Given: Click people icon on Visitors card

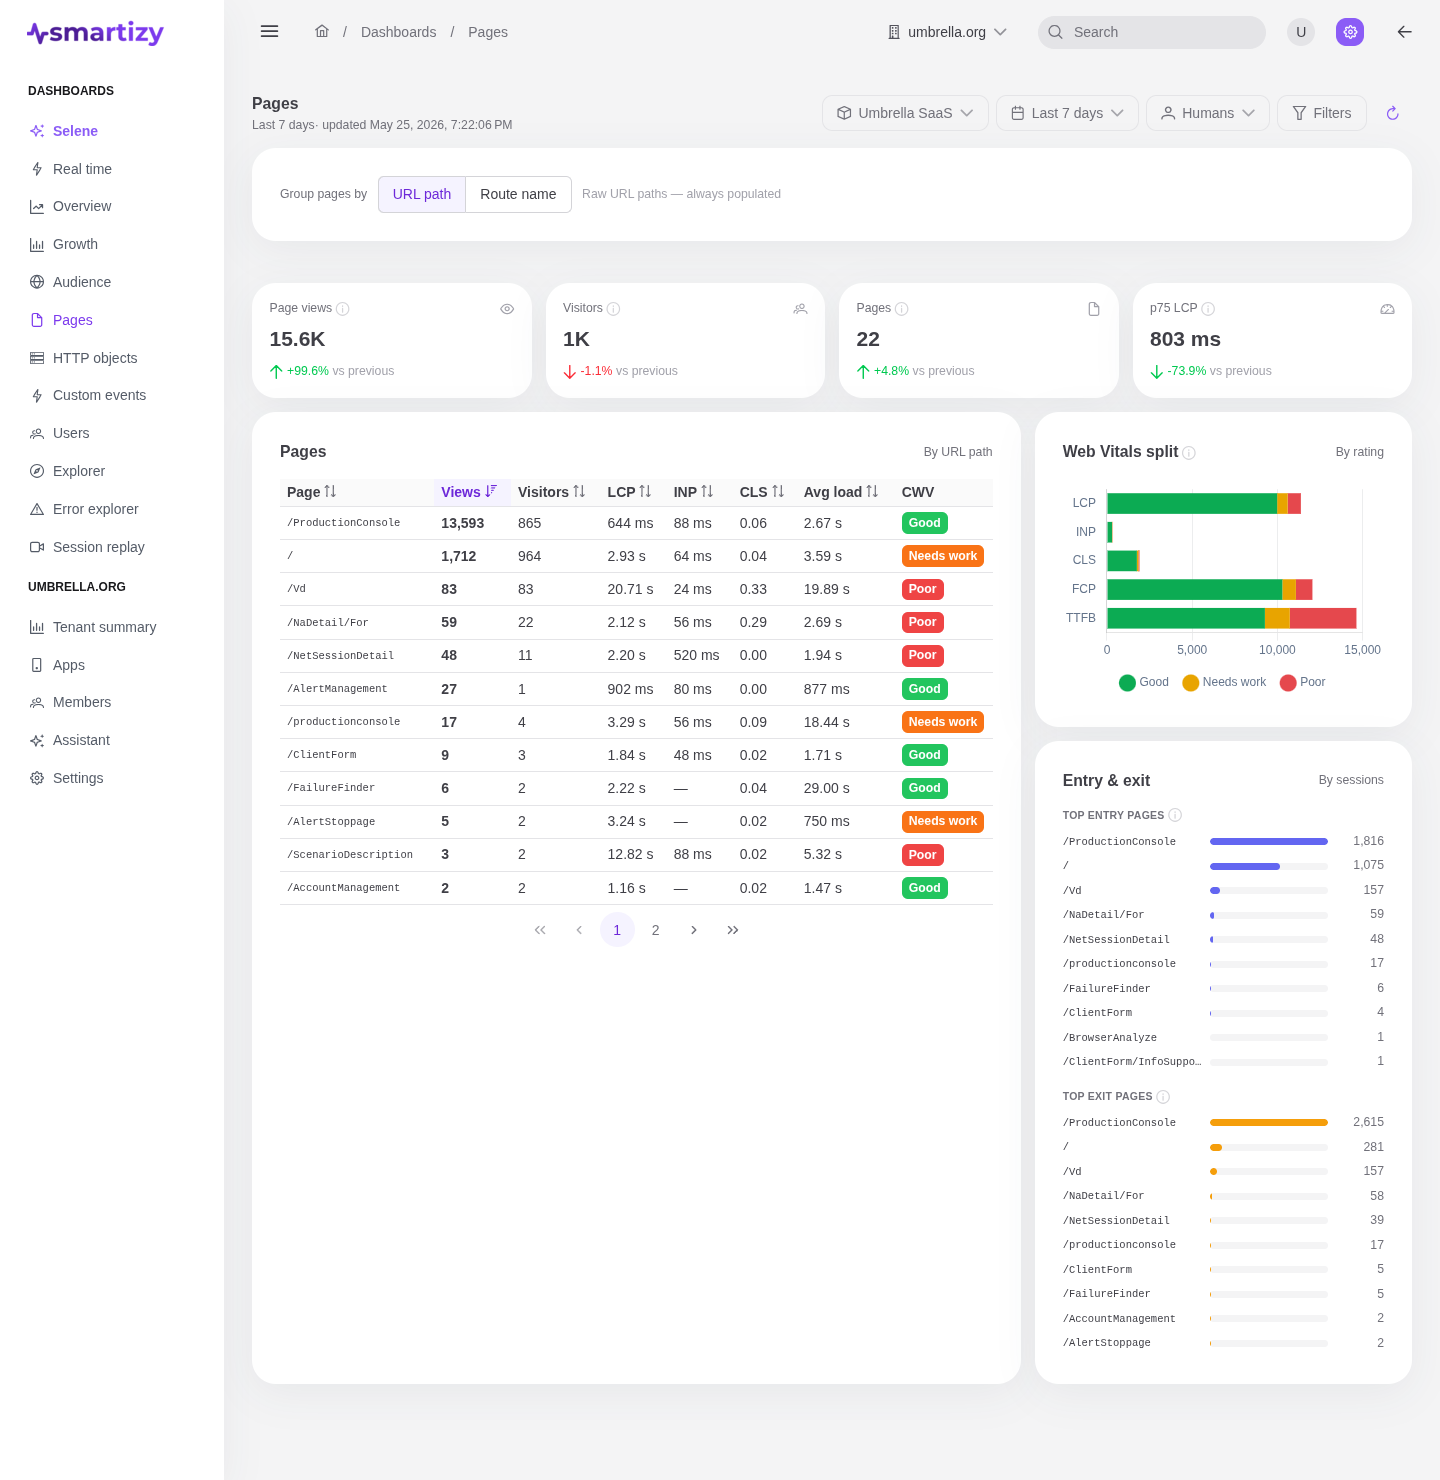Looking at the screenshot, I should [800, 309].
